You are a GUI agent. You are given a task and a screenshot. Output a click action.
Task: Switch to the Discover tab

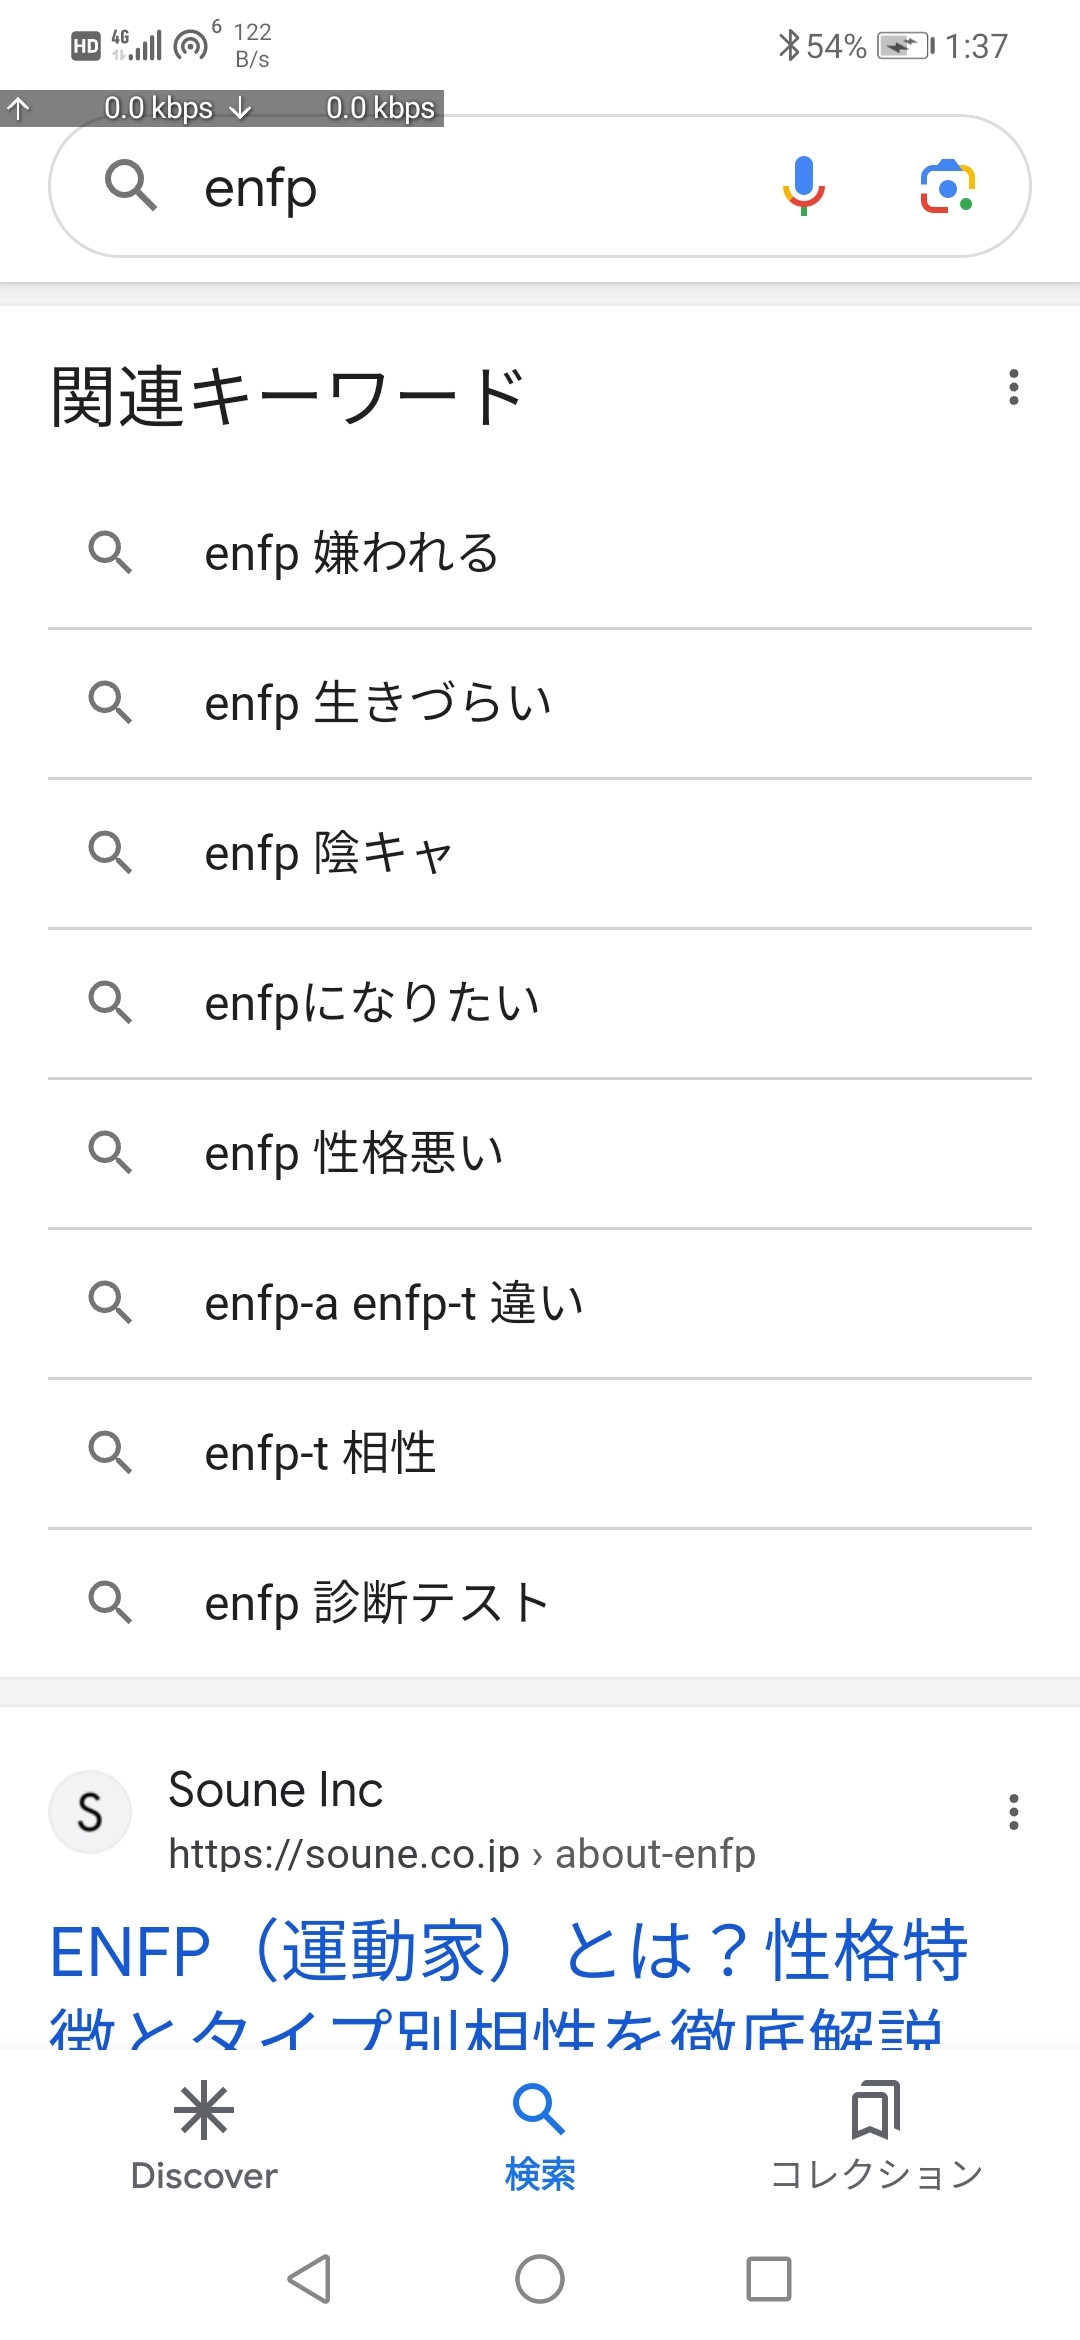[x=204, y=2135]
